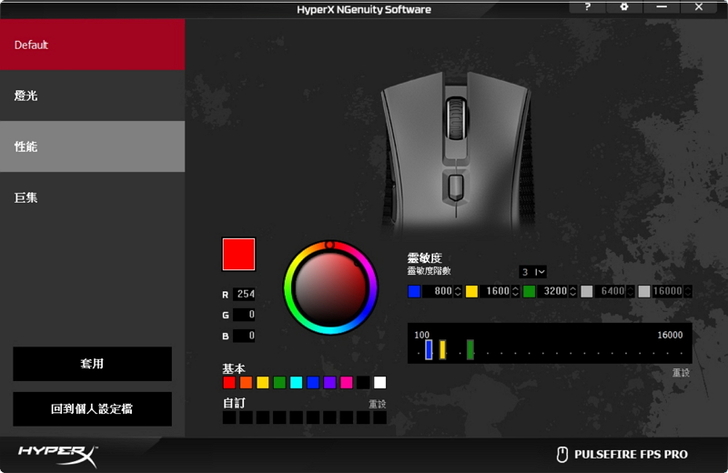Click the 800 DPI value field
The image size is (728, 473).
(438, 291)
